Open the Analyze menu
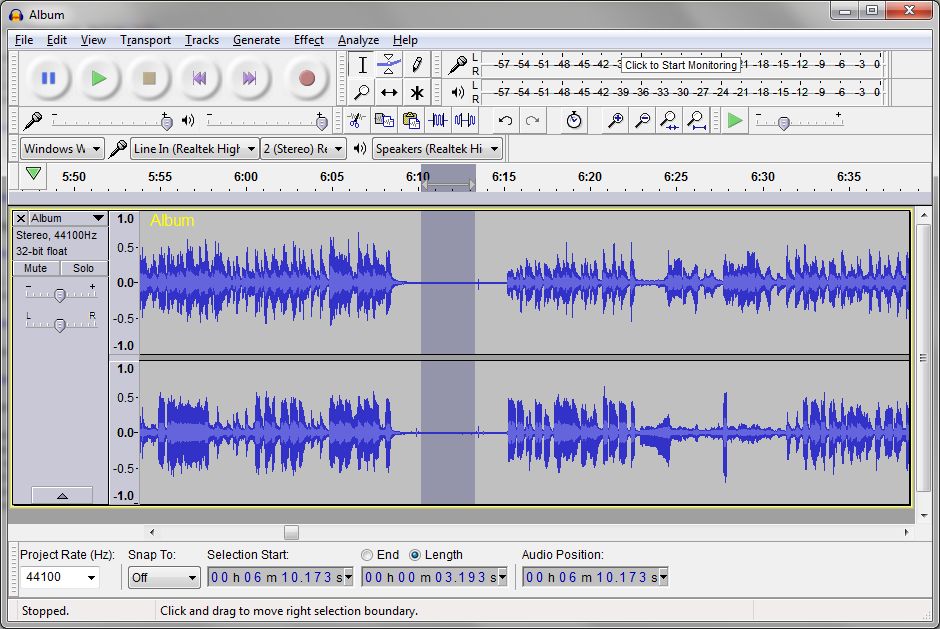 [358, 40]
